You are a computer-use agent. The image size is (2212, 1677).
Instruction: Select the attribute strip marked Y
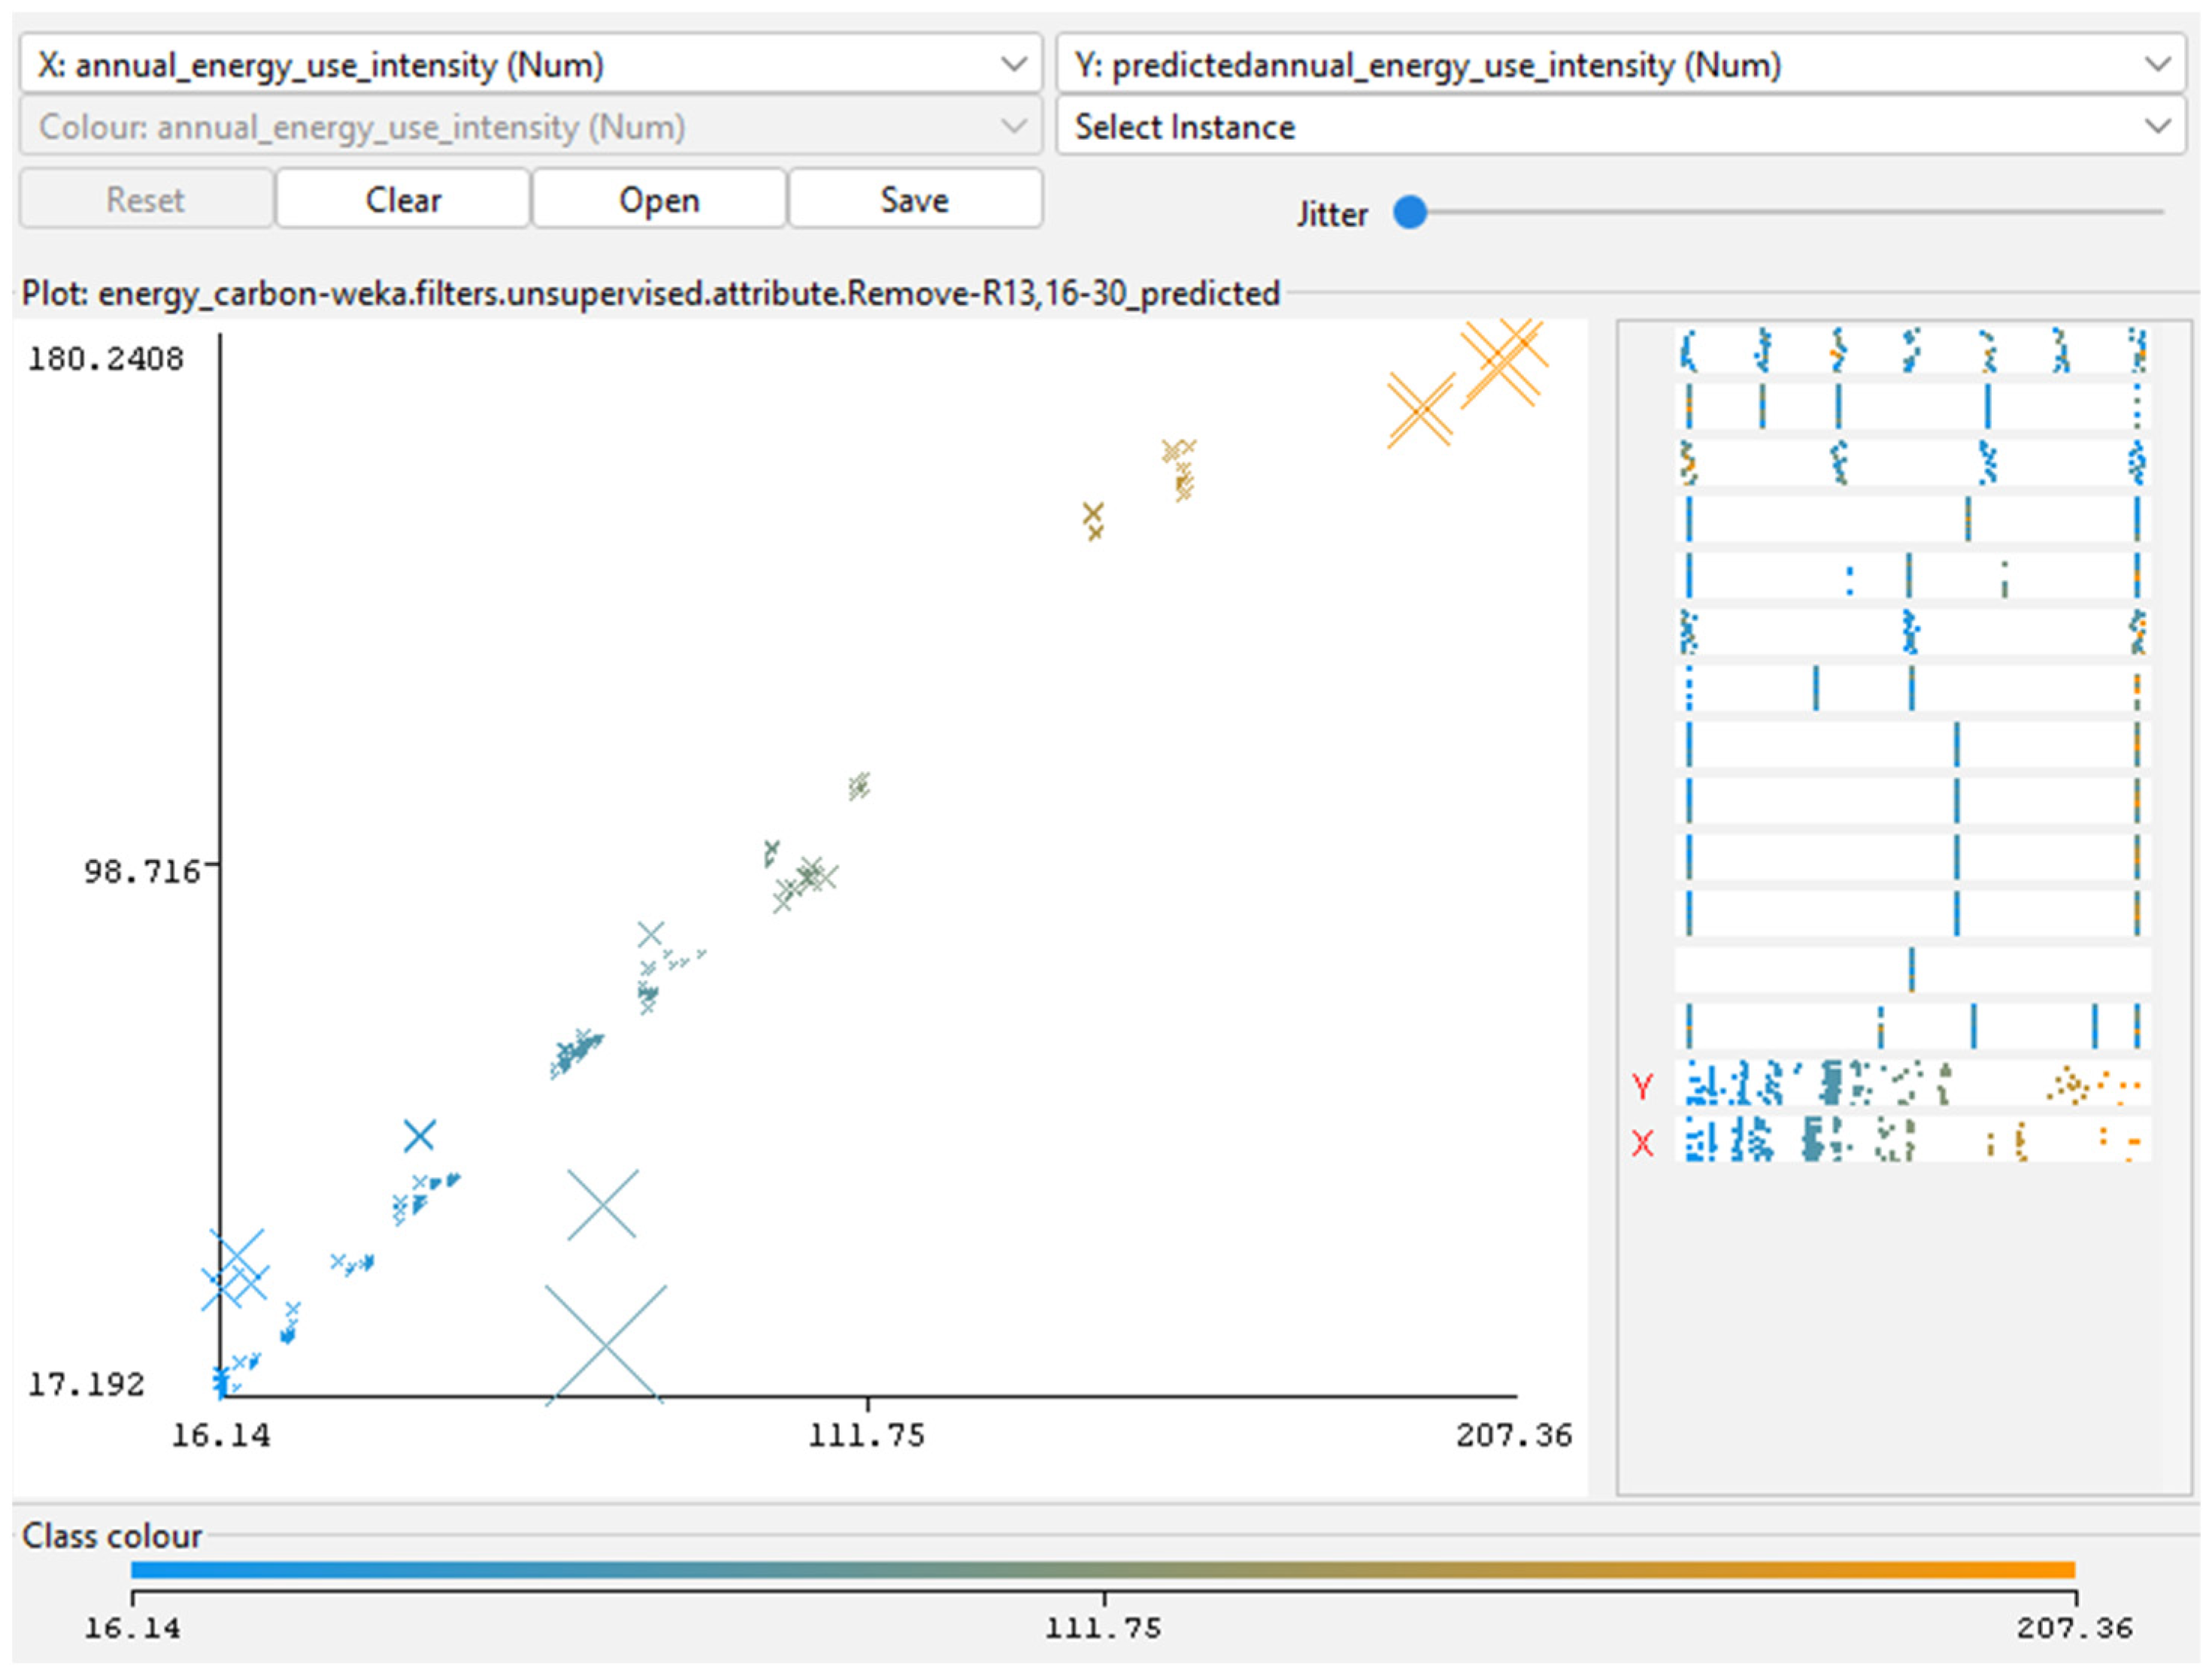point(1912,1084)
